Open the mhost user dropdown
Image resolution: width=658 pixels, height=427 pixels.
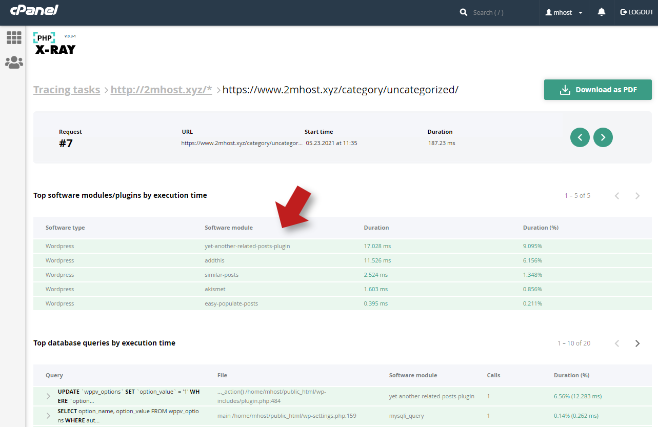(x=564, y=12)
